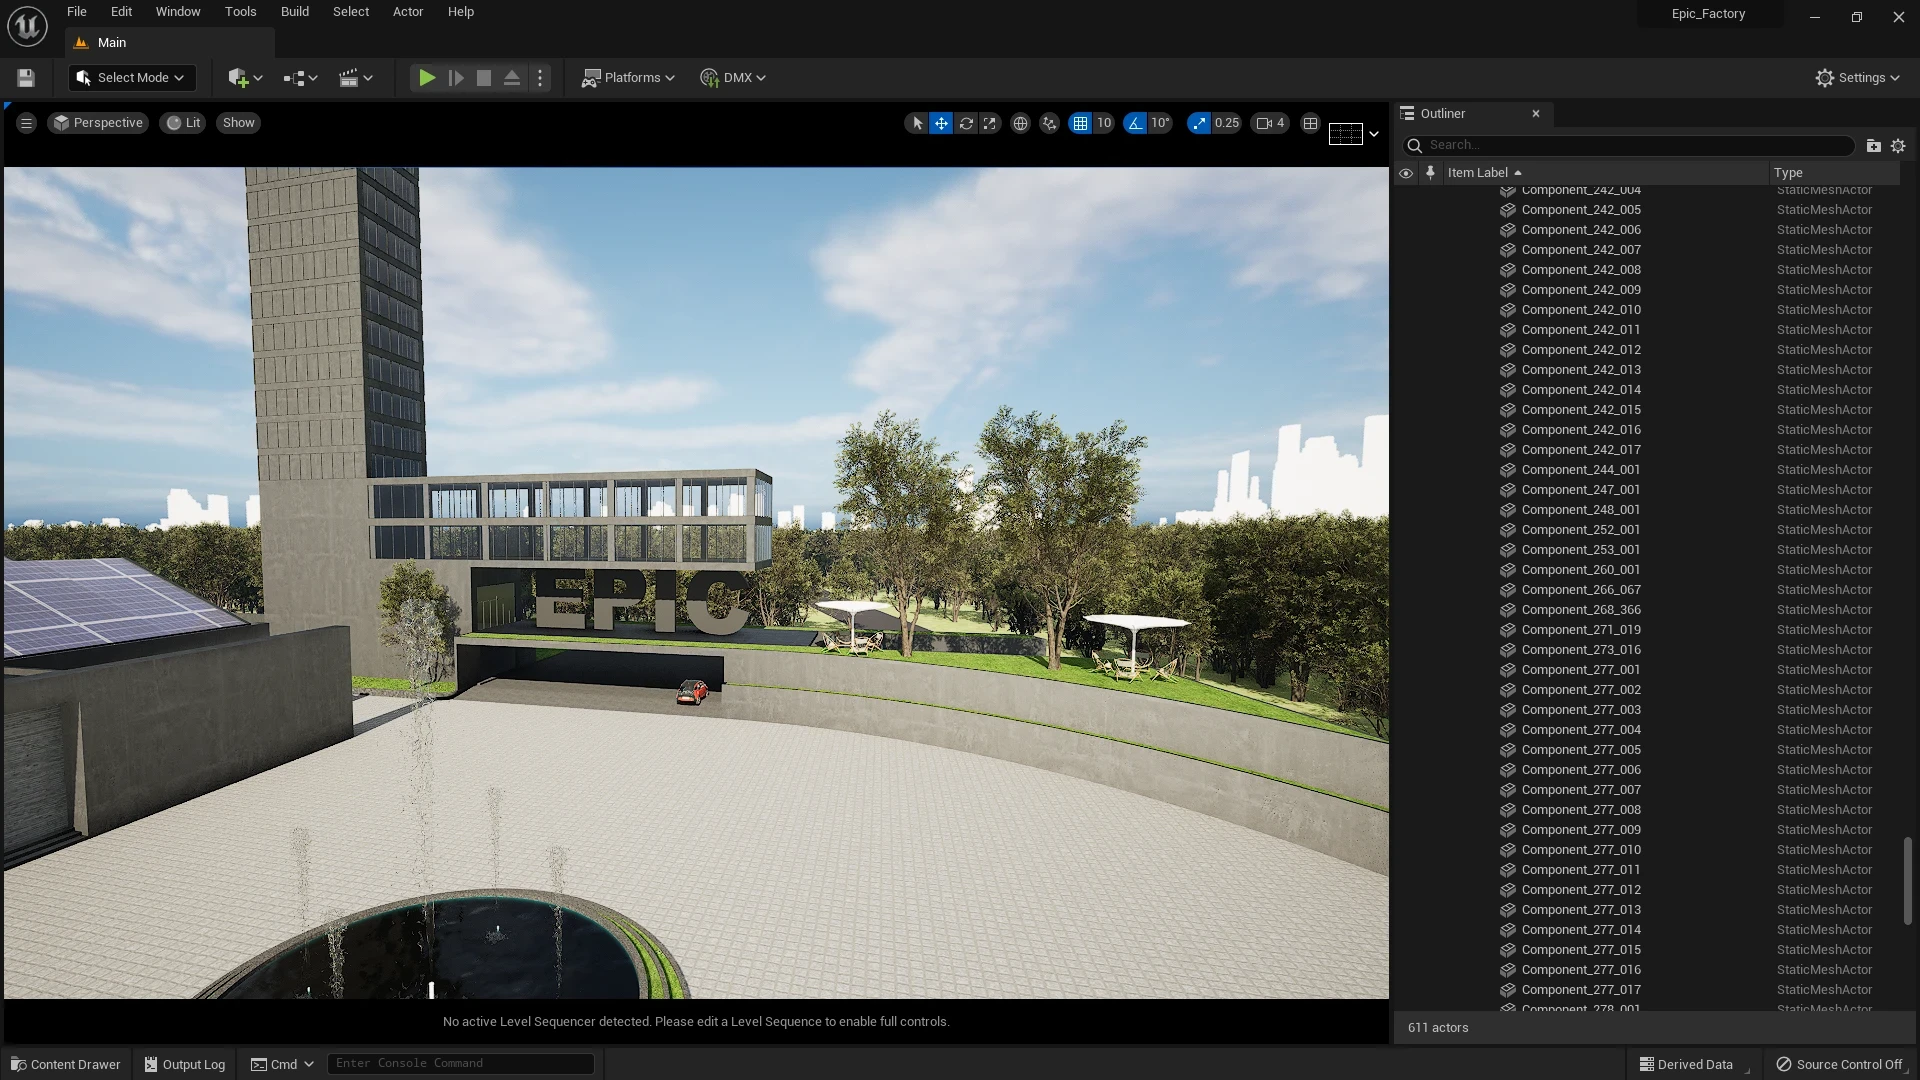The width and height of the screenshot is (1920, 1080).
Task: Toggle rotation snapping at 10 degrees
Action: pos(1135,123)
